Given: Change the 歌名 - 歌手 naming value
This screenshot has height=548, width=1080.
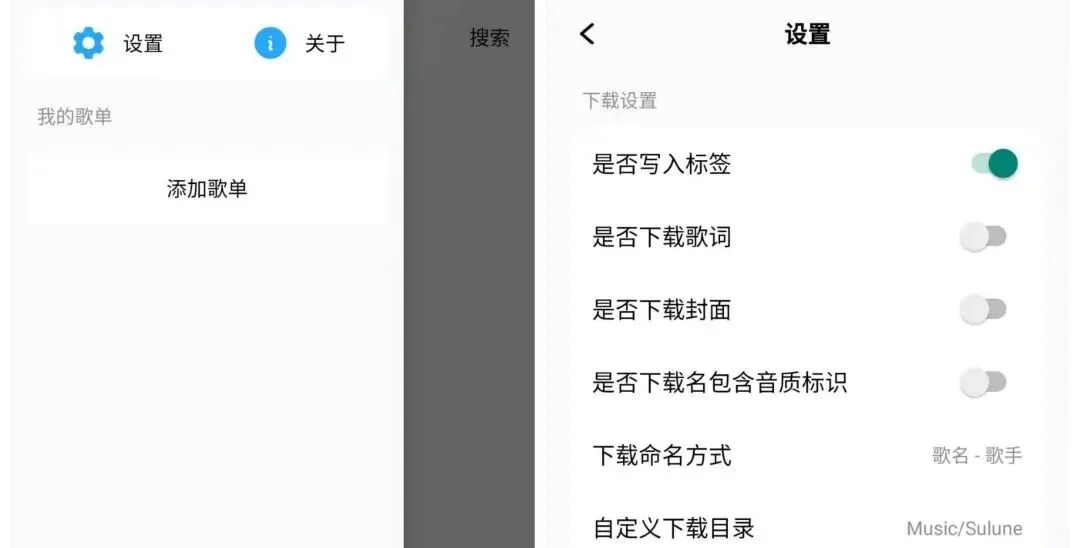Looking at the screenshot, I should pos(977,455).
